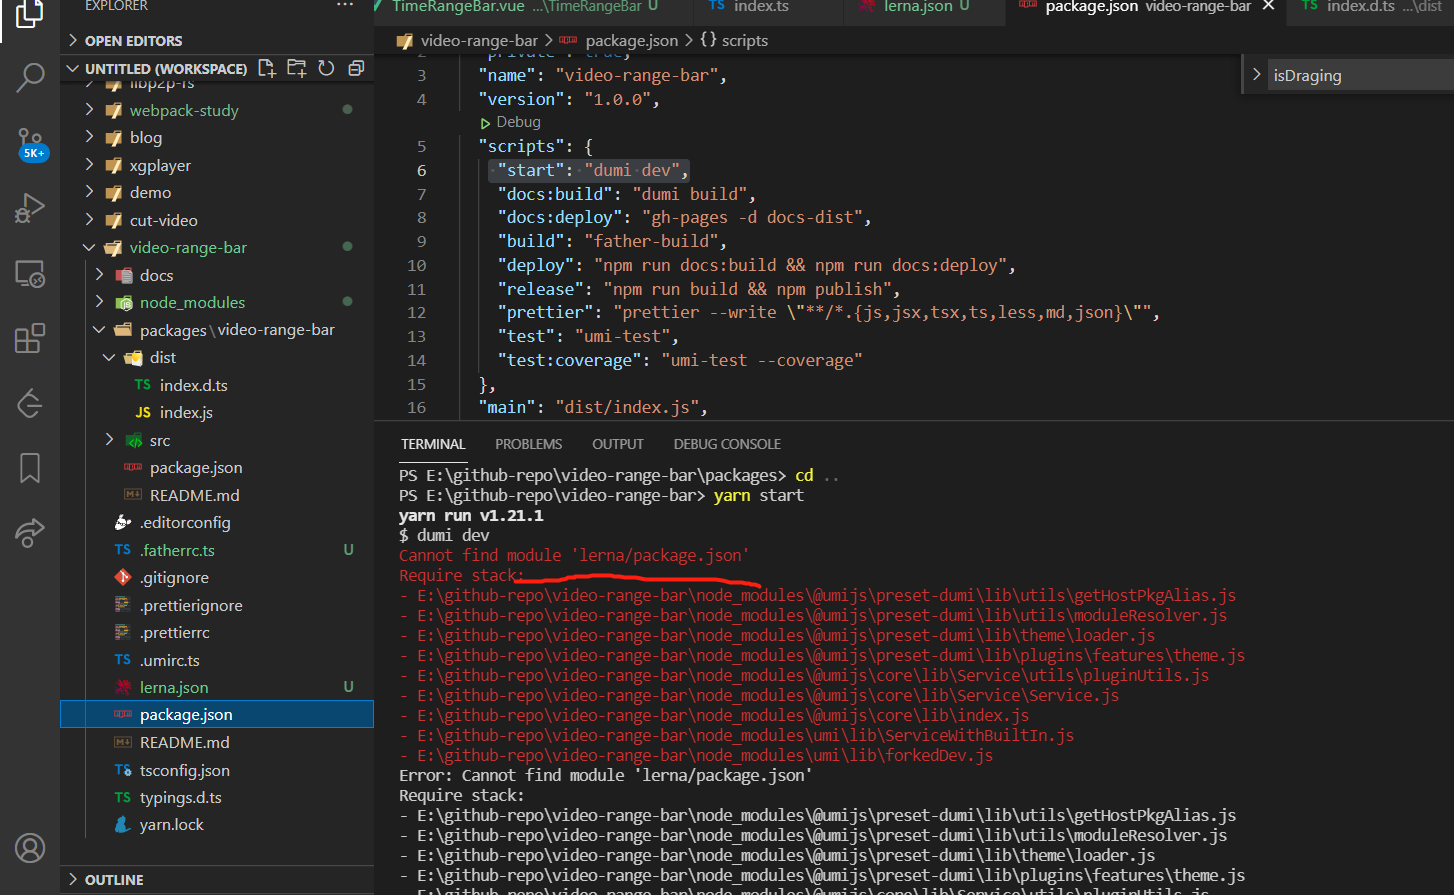
Task: Open the Remote Explorer view
Action: (29, 272)
